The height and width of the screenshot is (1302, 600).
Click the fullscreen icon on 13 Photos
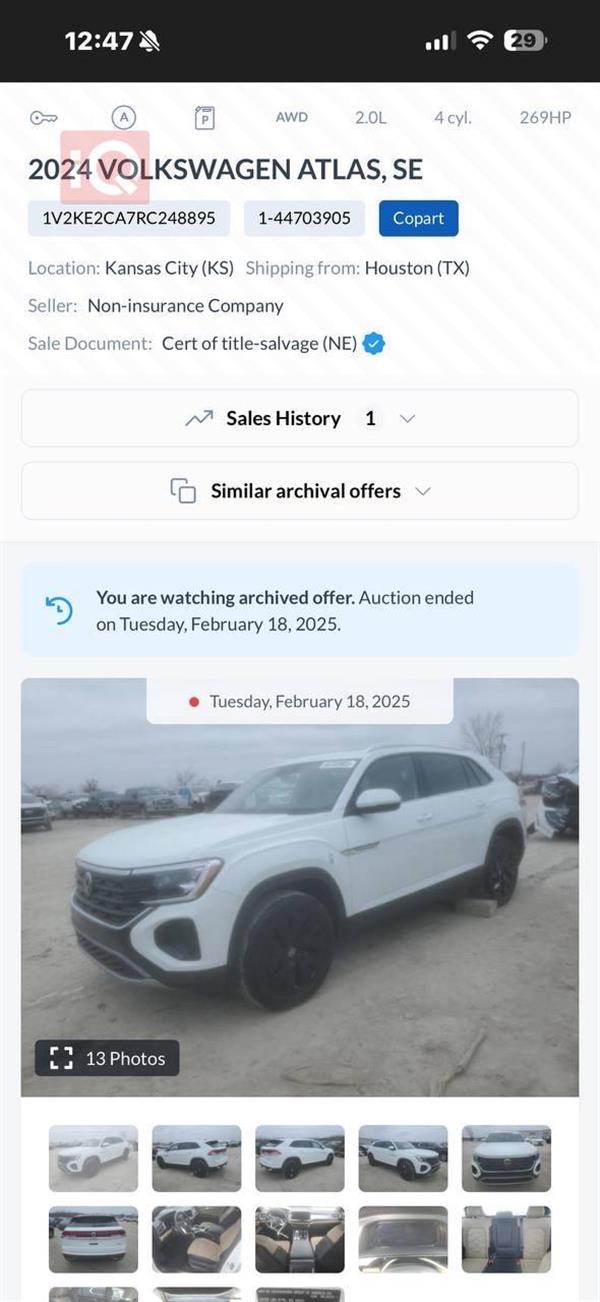61,1058
